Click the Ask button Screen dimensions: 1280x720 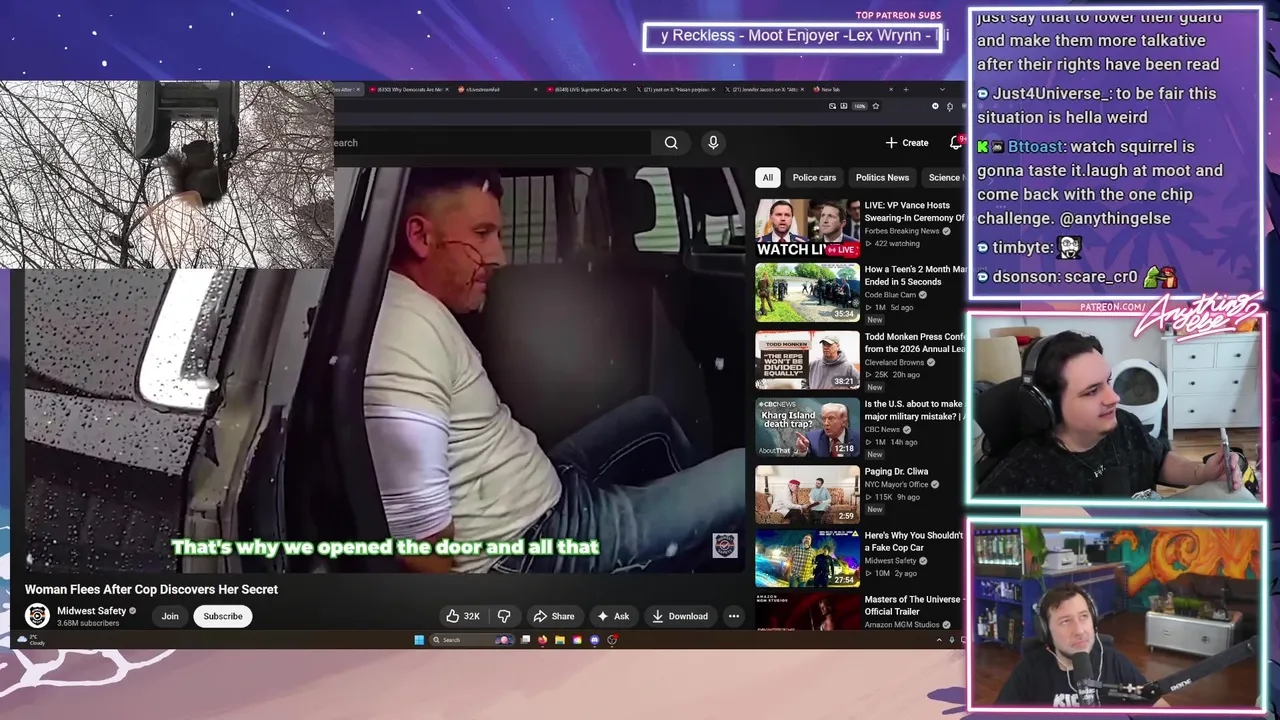[x=613, y=616]
